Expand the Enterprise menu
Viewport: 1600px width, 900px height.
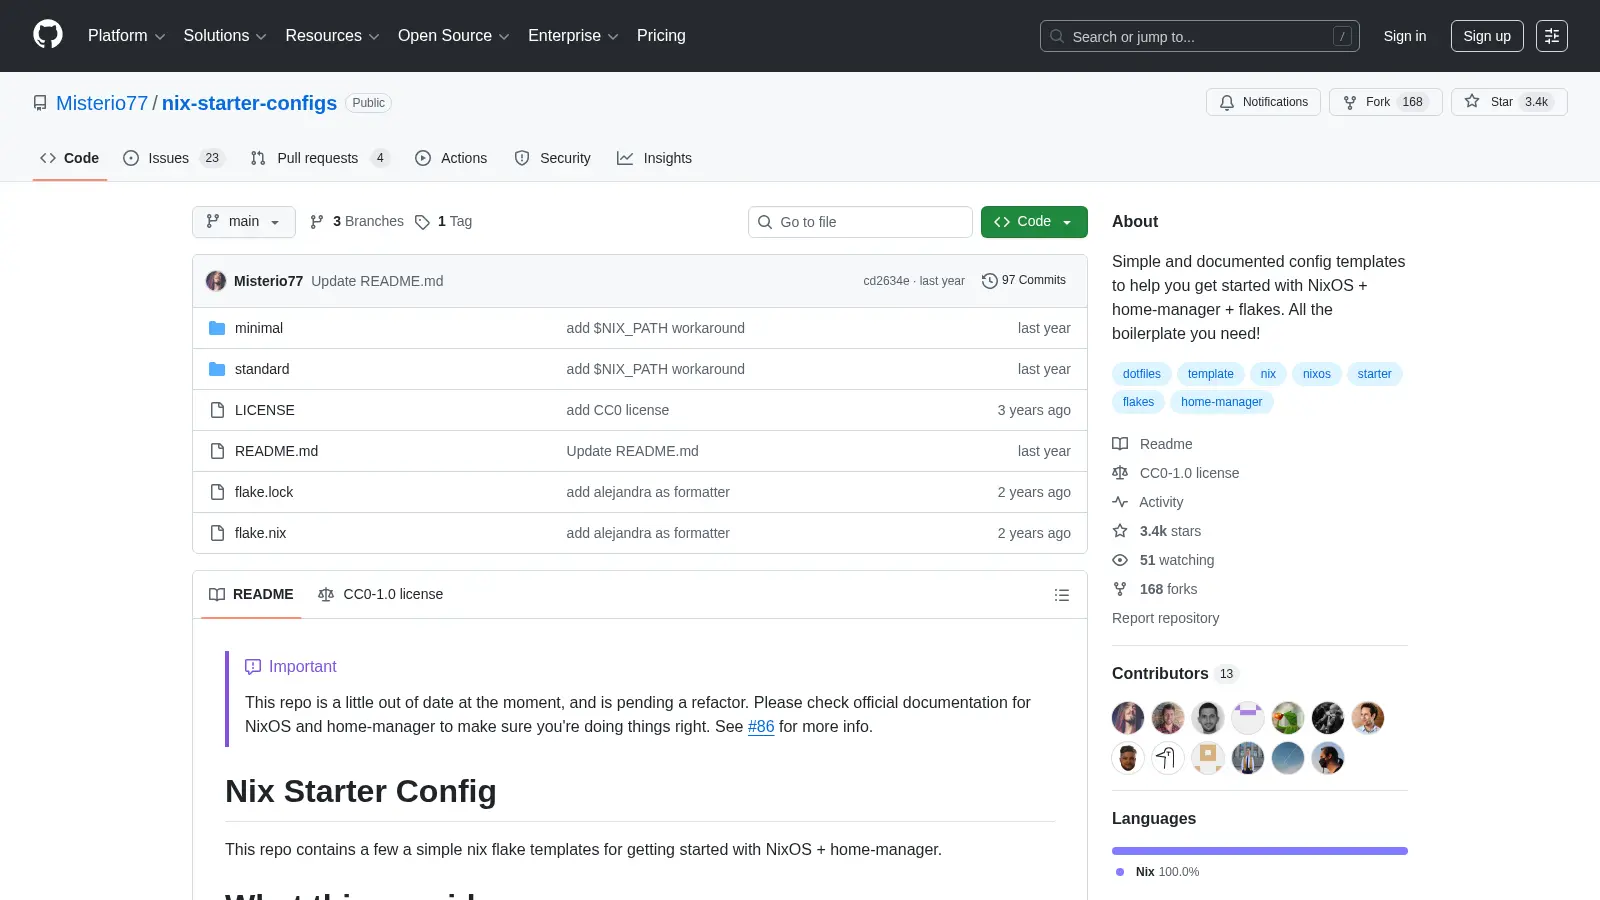point(573,36)
